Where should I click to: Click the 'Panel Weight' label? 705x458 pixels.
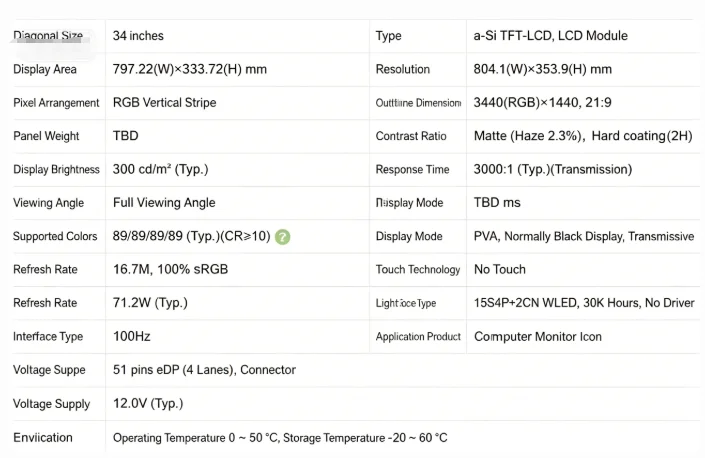46,136
